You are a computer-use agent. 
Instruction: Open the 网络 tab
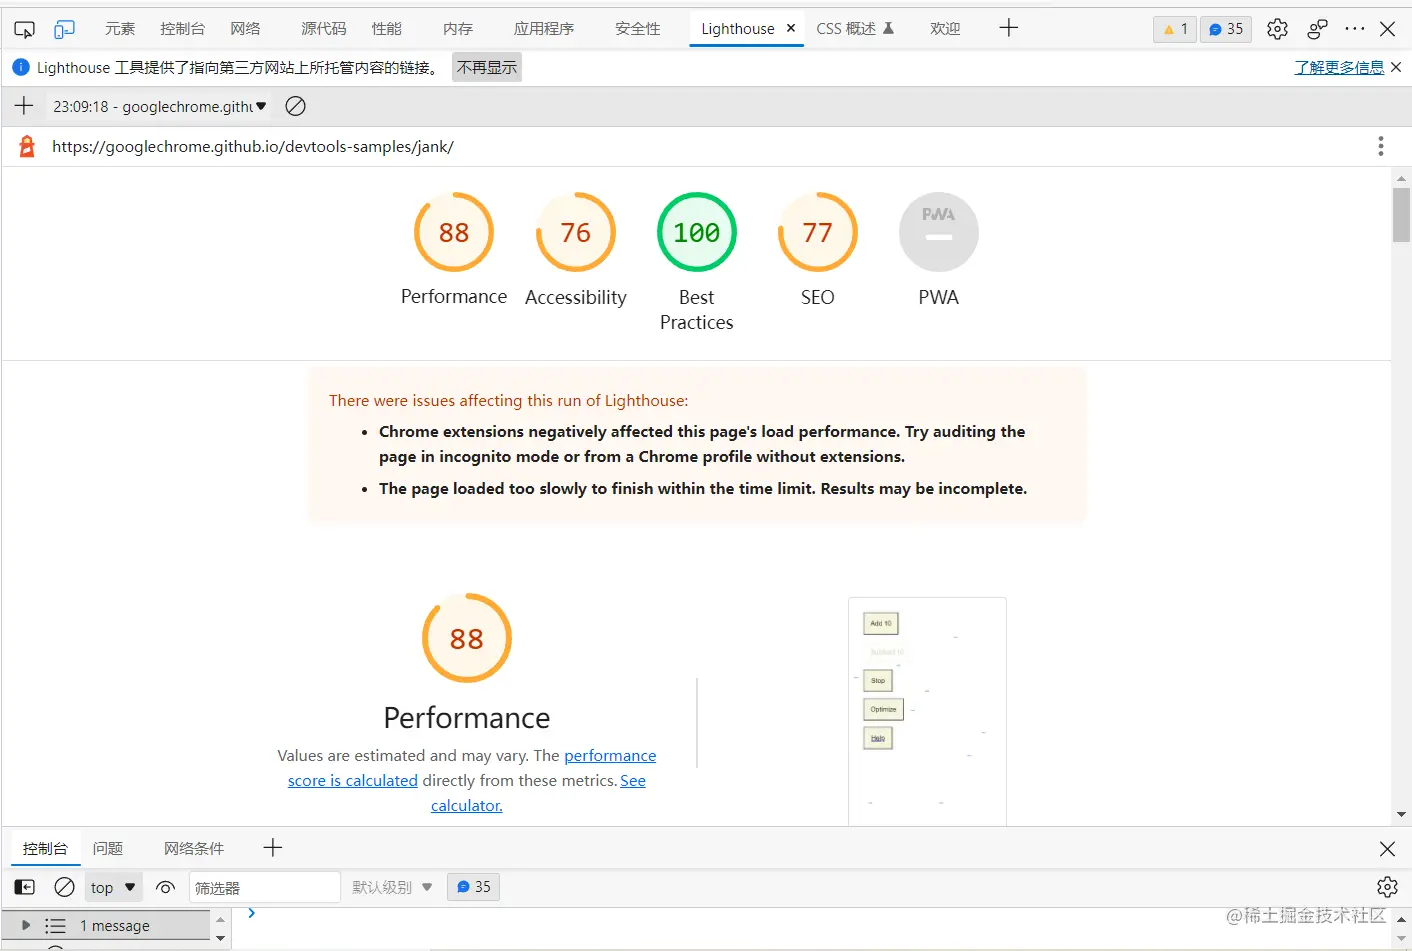point(245,29)
